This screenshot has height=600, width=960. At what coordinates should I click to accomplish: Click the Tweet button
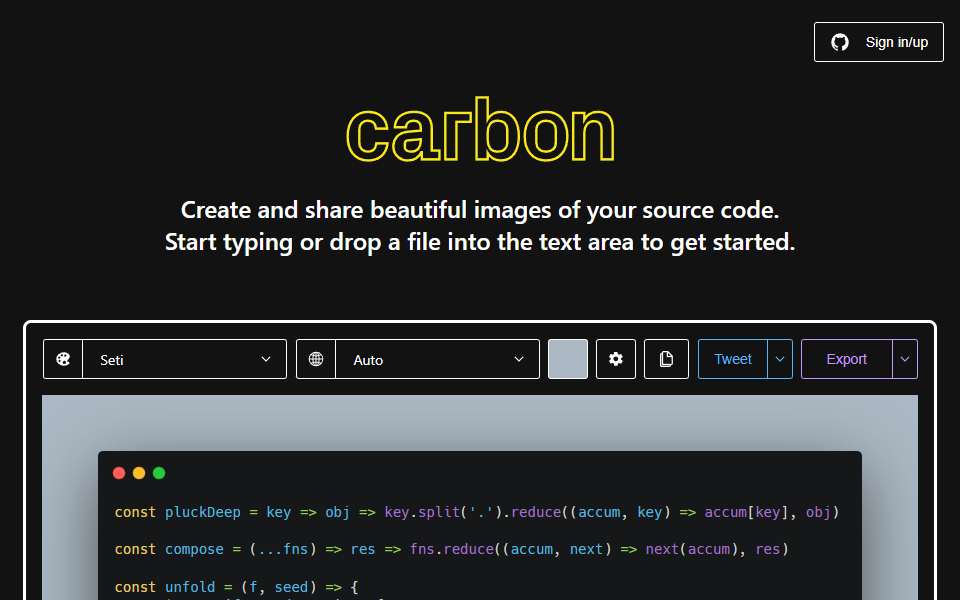pos(733,359)
